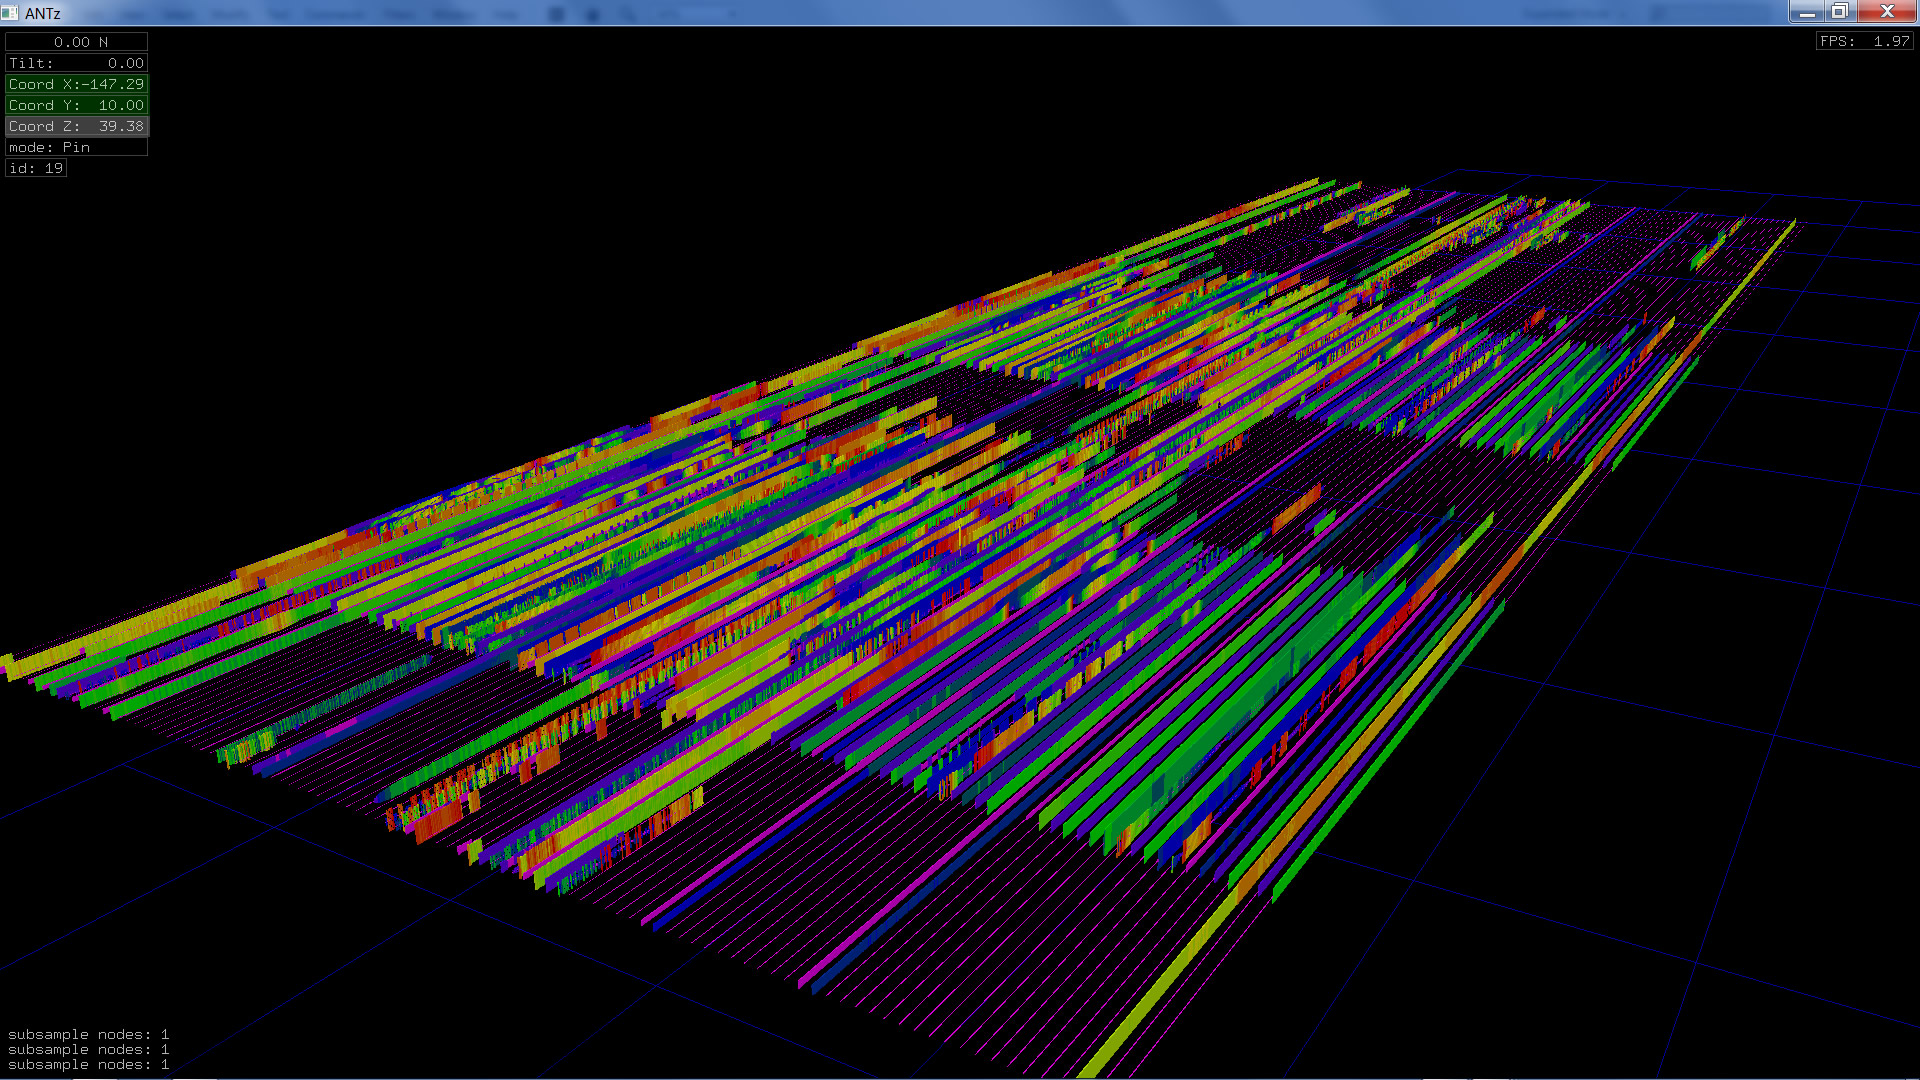The image size is (1920, 1080).
Task: Select the Coord X field
Action: coord(77,84)
